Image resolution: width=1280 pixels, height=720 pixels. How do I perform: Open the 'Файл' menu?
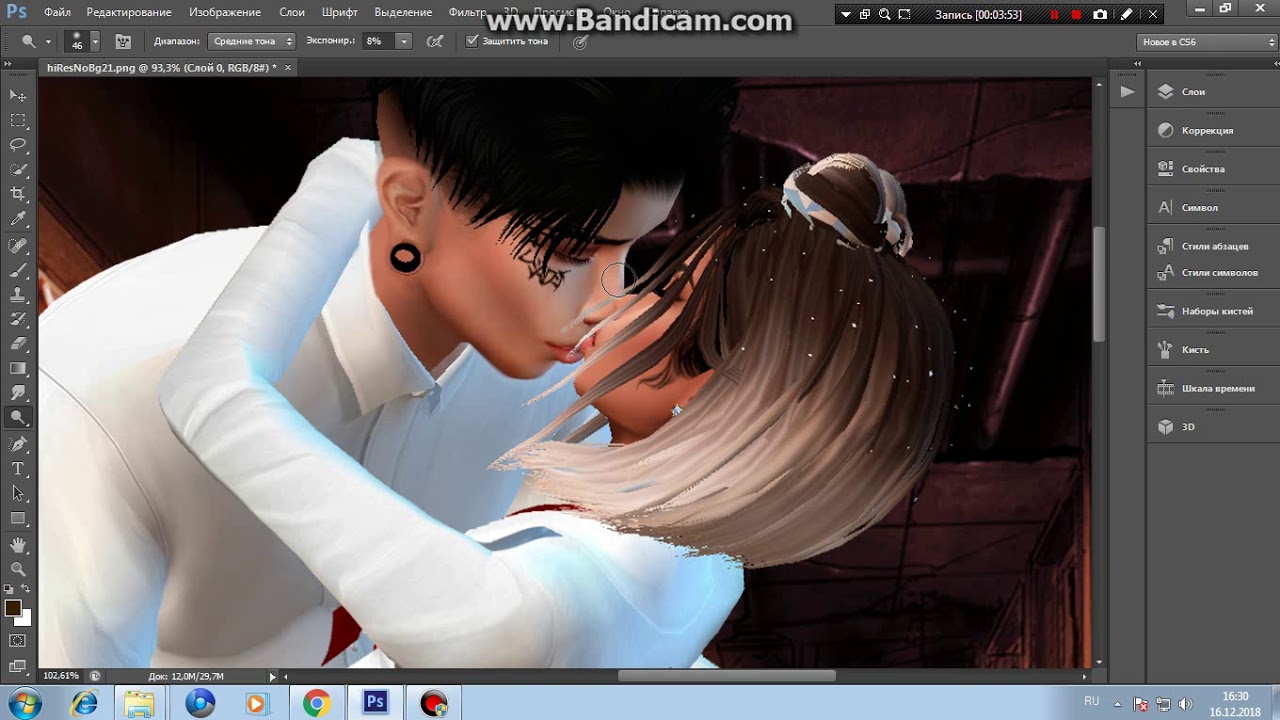(x=57, y=12)
